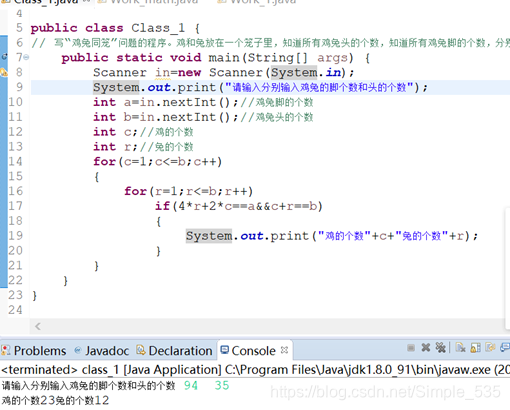This screenshot has height=410, width=510.
Task: Open the Problems tab
Action: click(x=34, y=351)
